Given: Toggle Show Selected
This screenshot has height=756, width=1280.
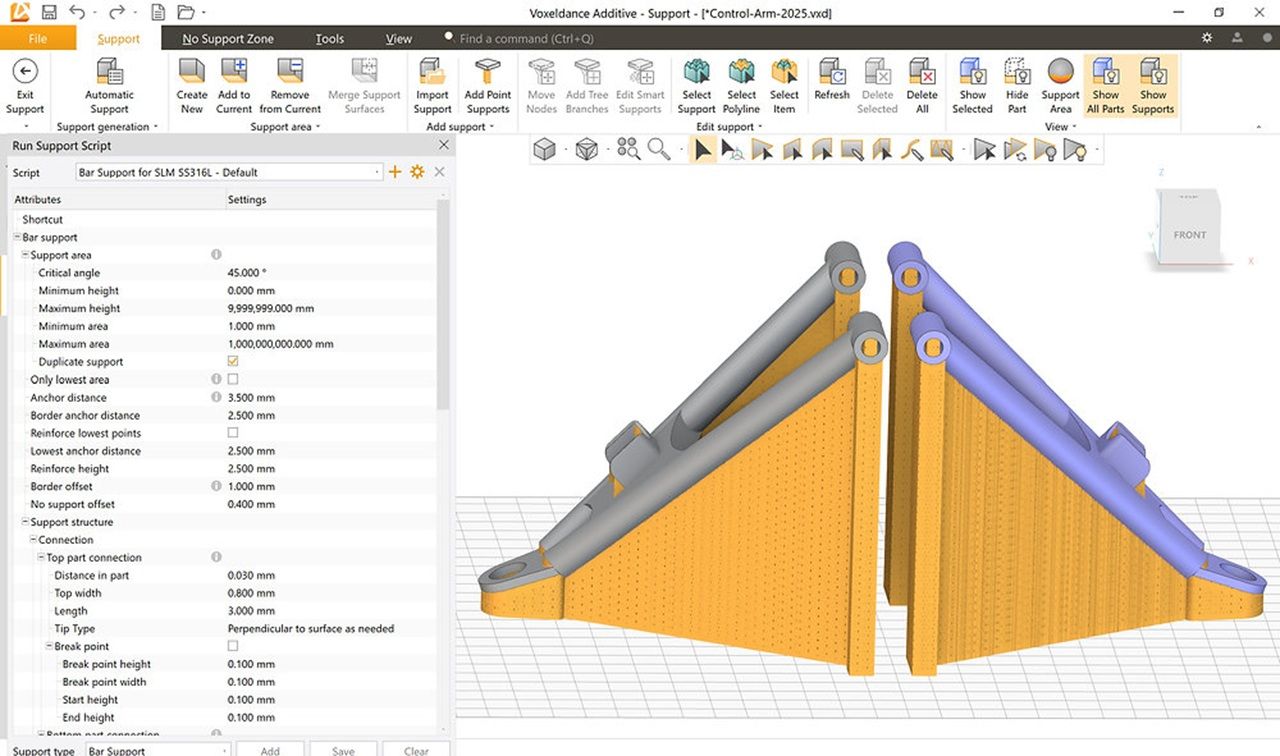Looking at the screenshot, I should click(x=972, y=87).
